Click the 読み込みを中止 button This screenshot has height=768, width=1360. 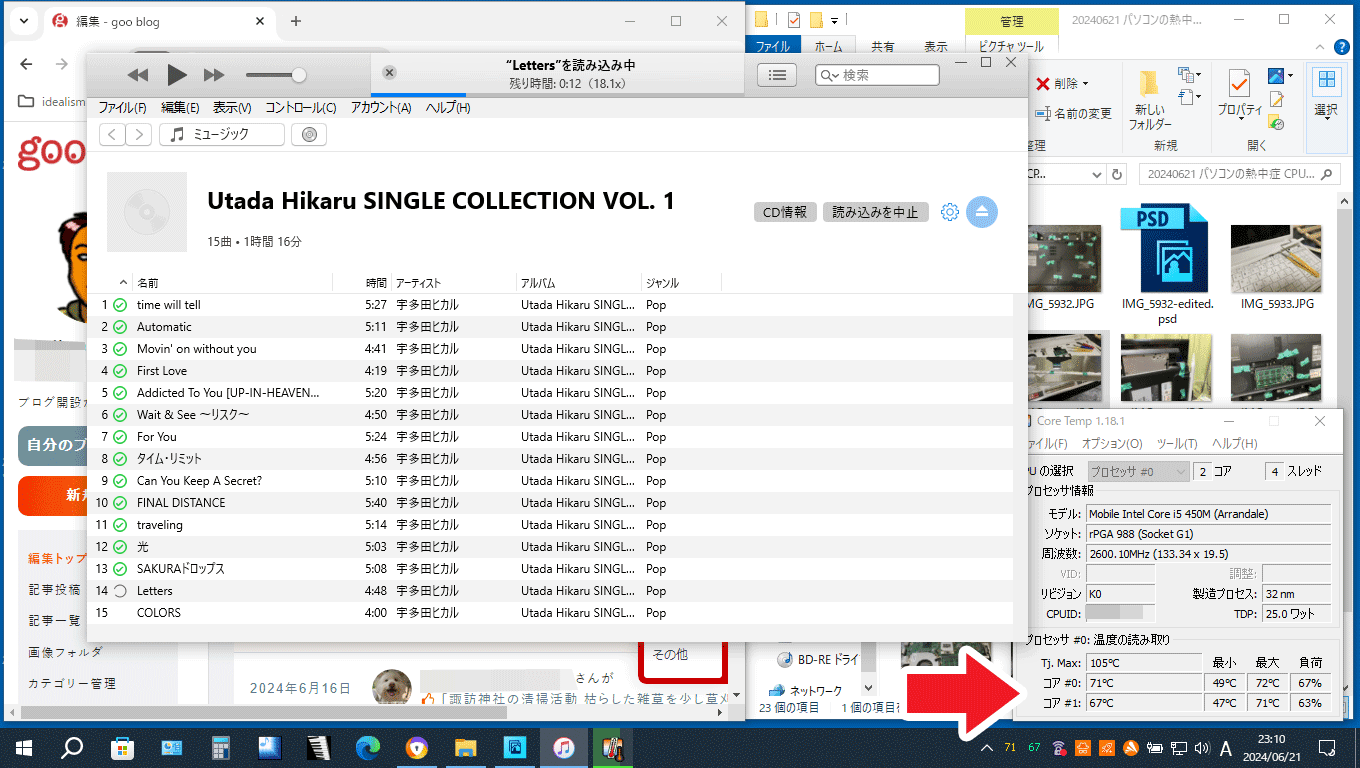875,212
